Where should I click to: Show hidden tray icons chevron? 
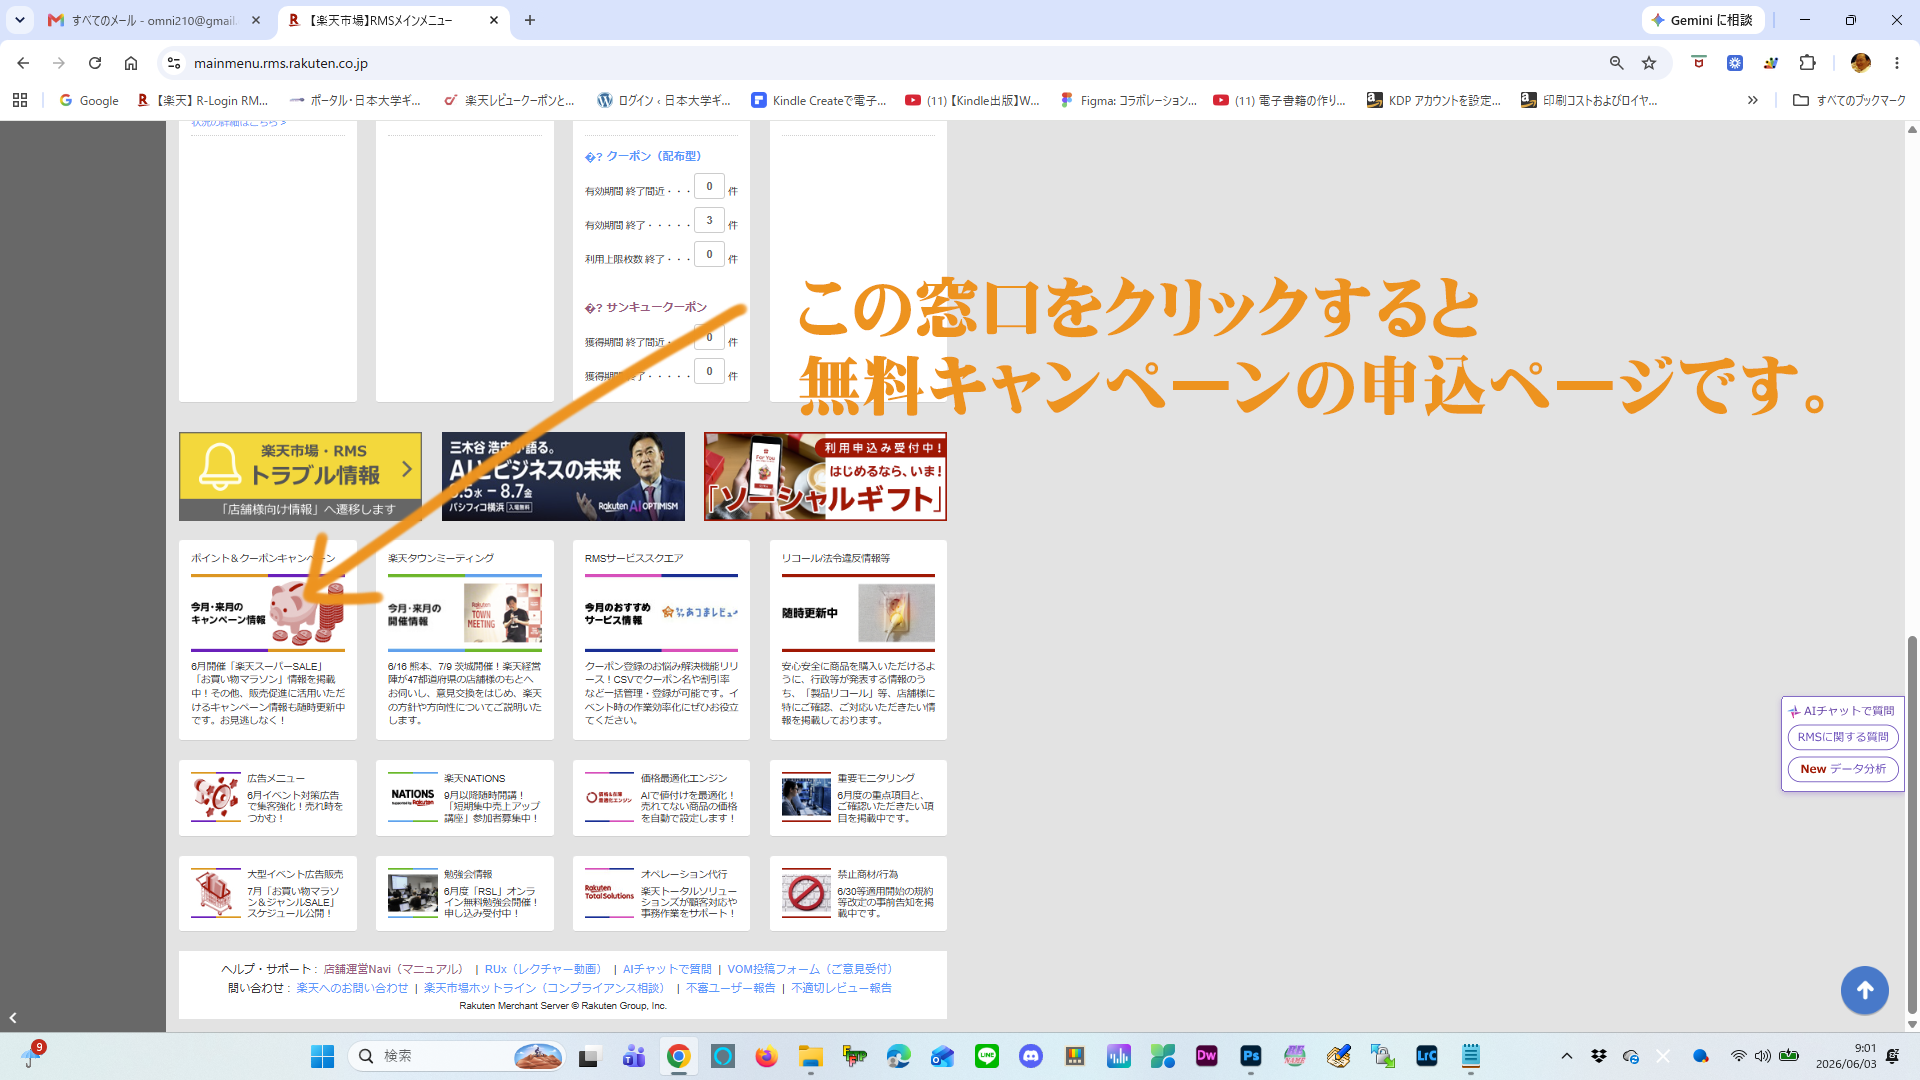[1567, 1056]
